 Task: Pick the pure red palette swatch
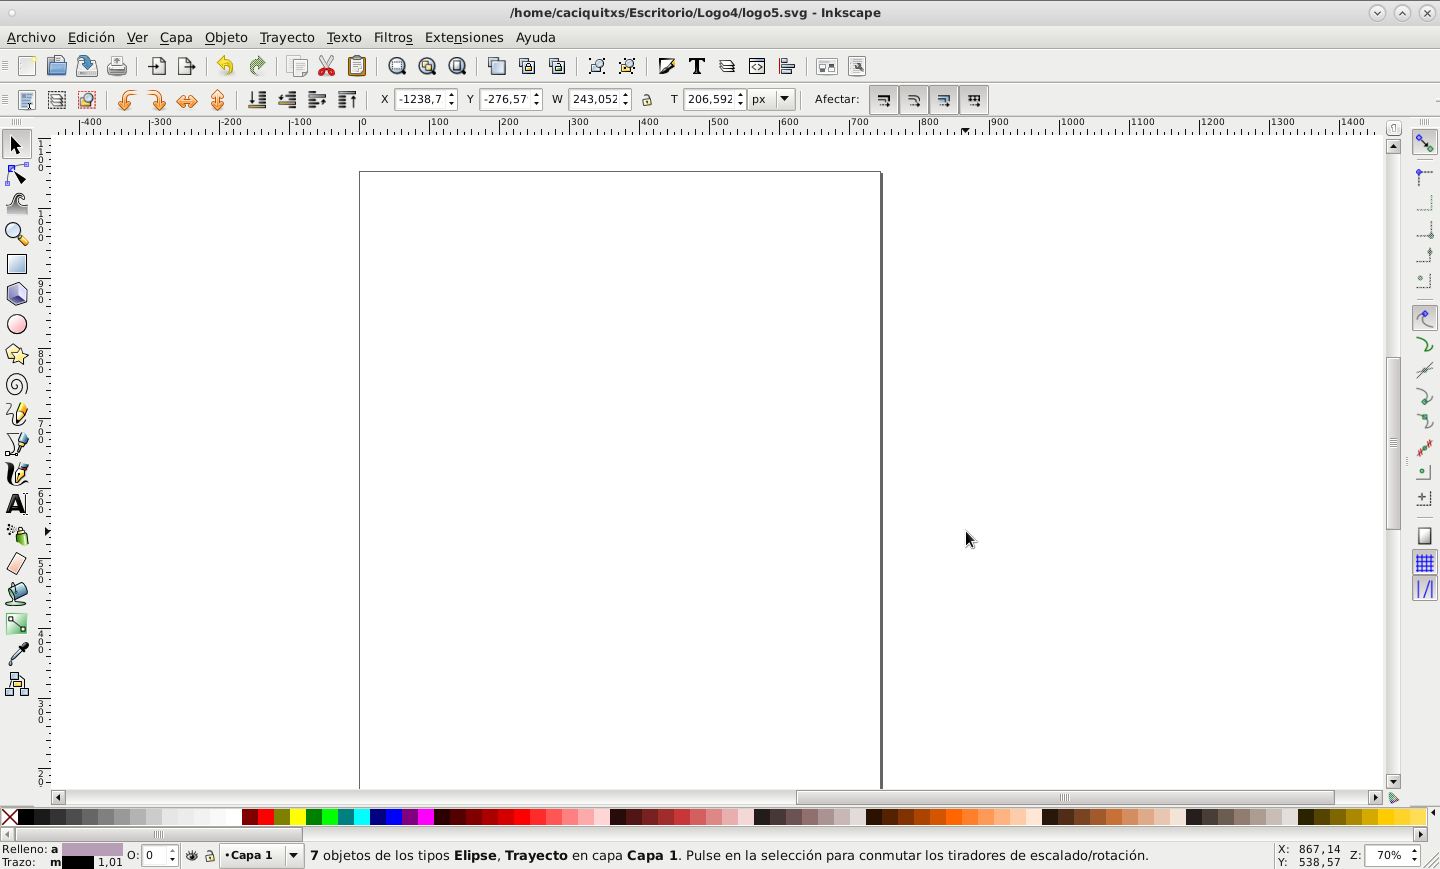tap(266, 817)
